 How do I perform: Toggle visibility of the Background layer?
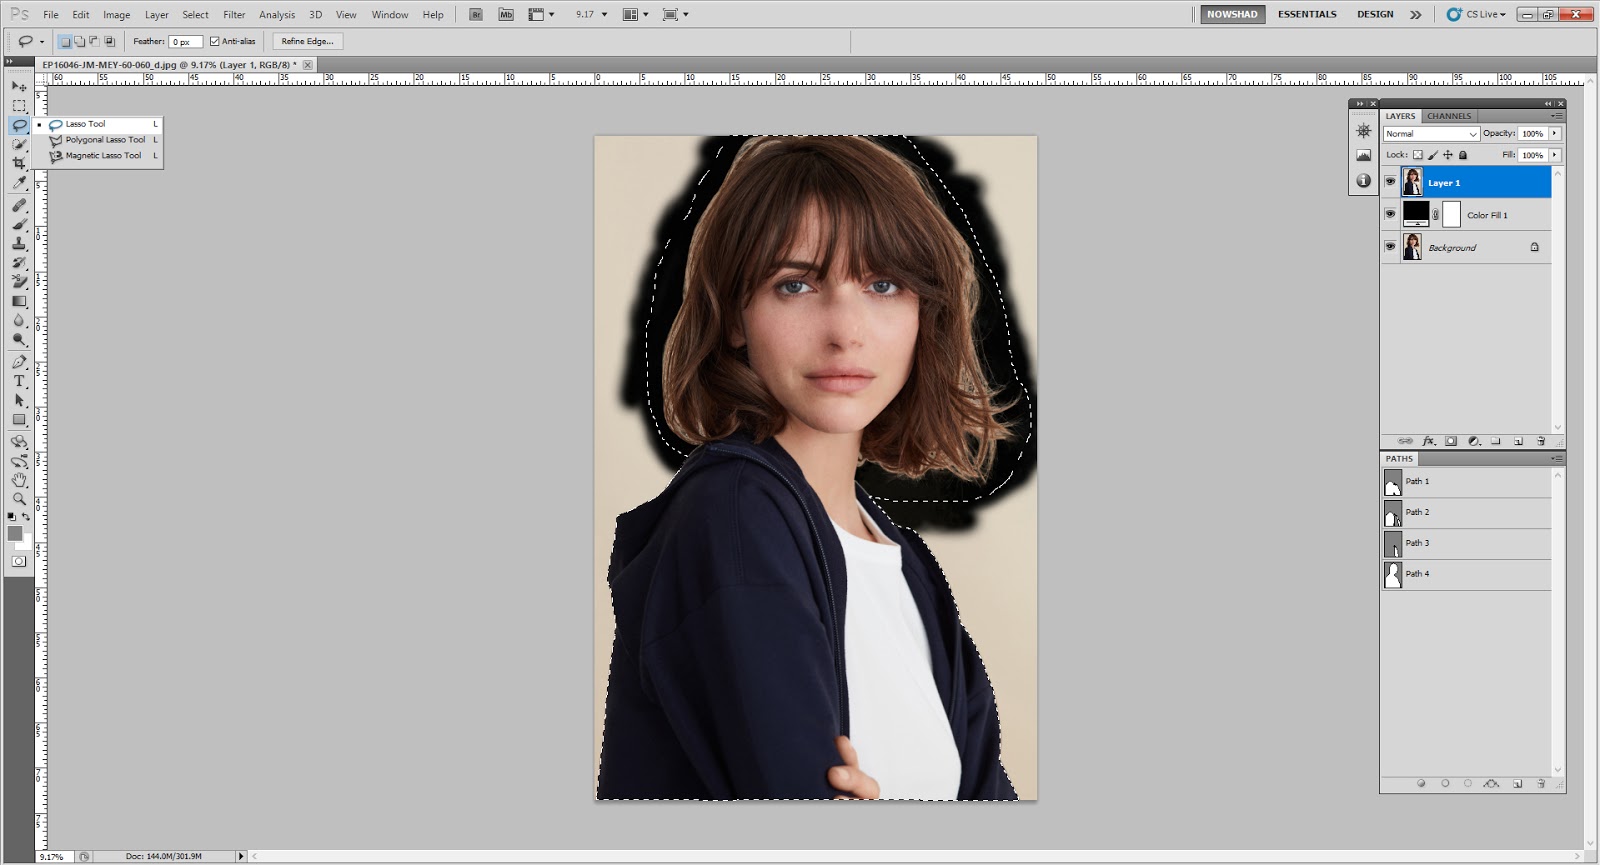click(1390, 246)
